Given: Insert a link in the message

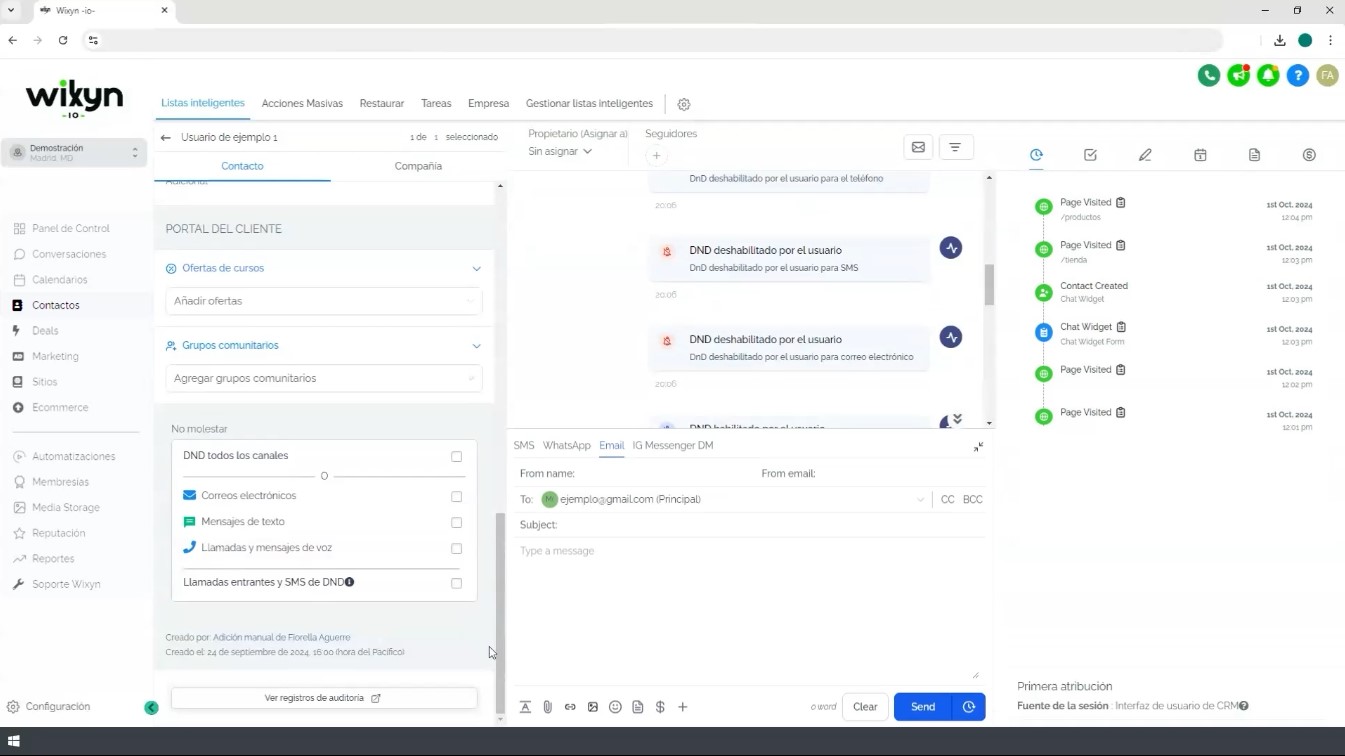Looking at the screenshot, I should click(x=570, y=707).
